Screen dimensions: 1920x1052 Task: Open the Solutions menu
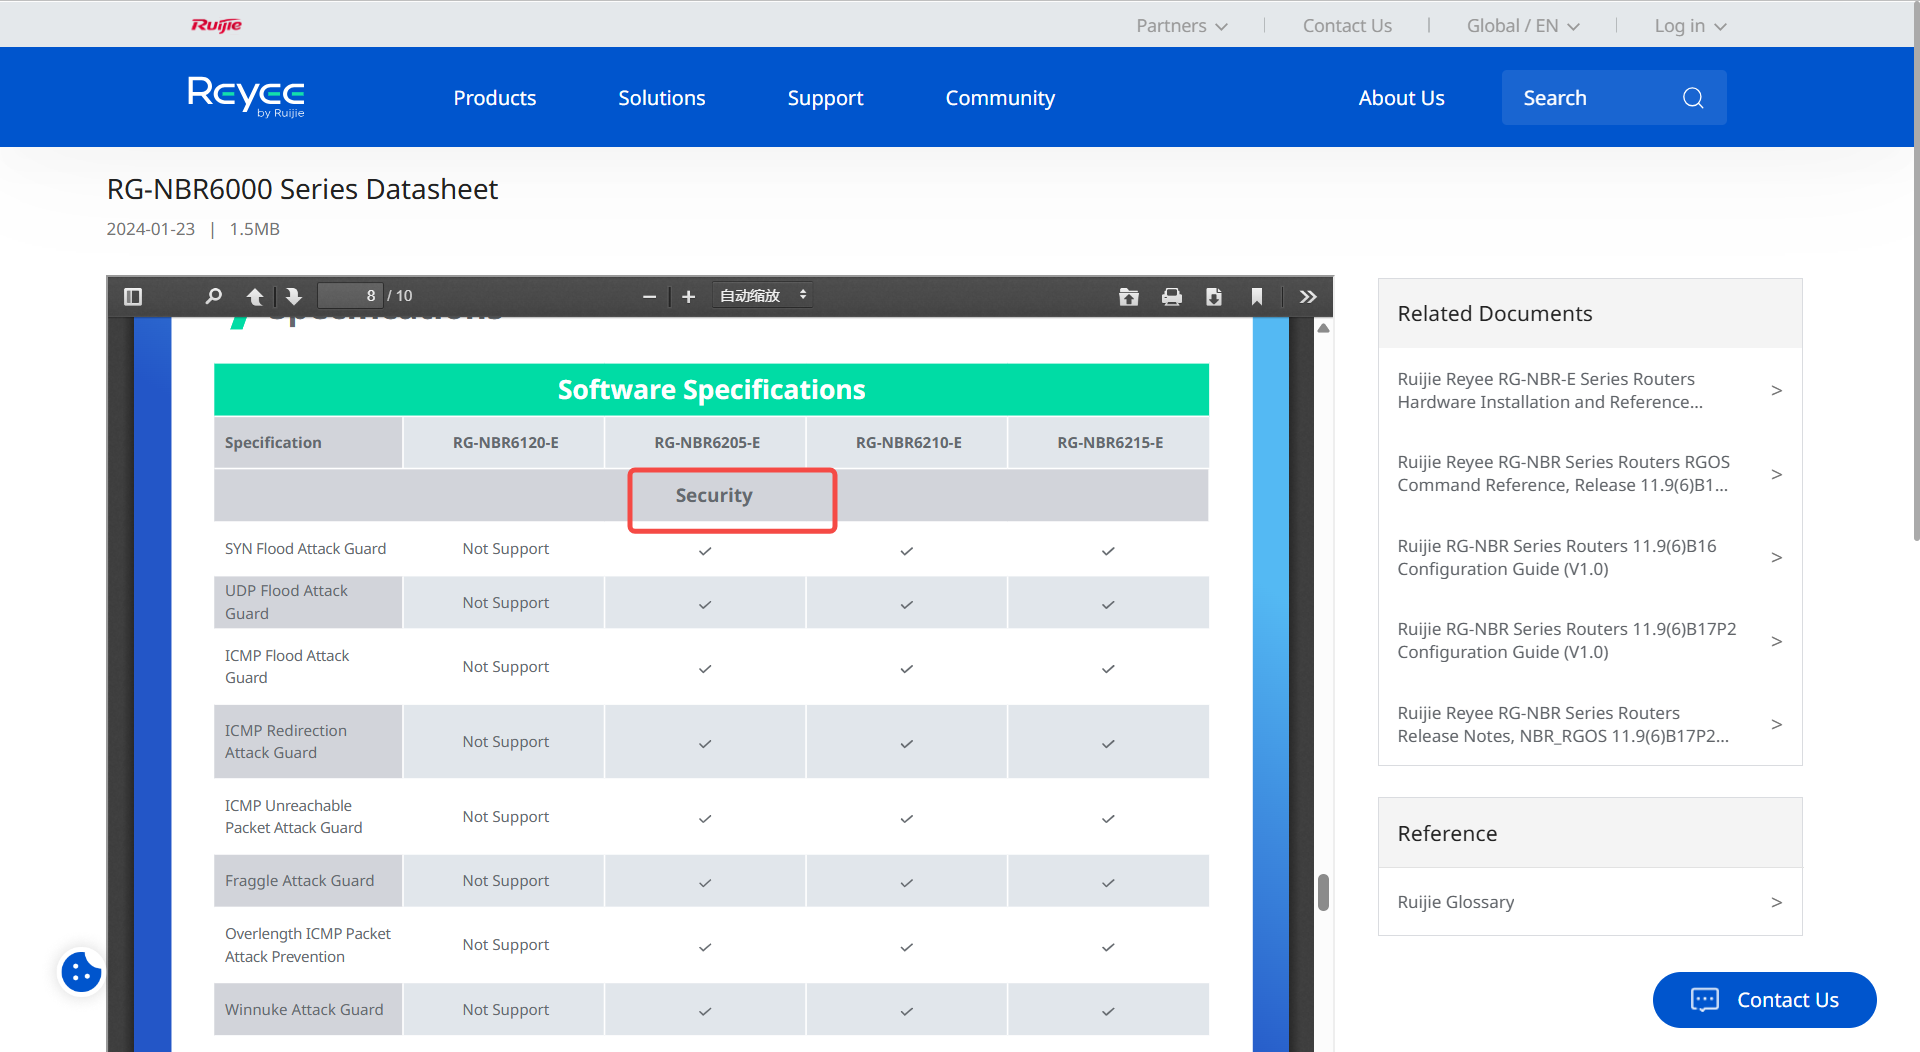click(x=661, y=98)
